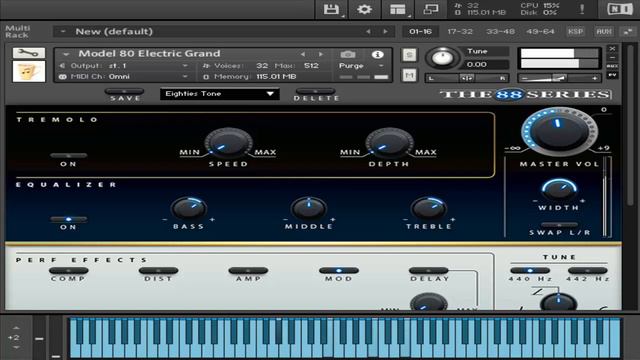This screenshot has width=640, height=360.
Task: Take snapshot with camera icon
Action: [x=348, y=54]
